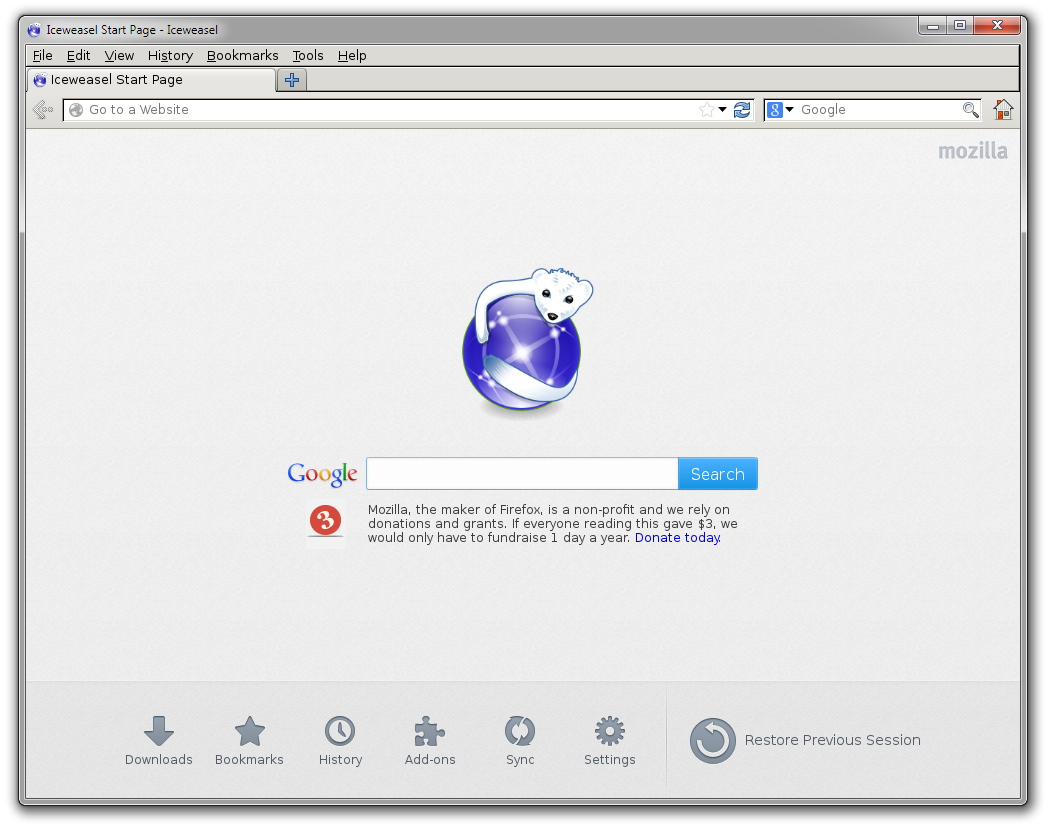Open the Add-ons manager

(430, 741)
